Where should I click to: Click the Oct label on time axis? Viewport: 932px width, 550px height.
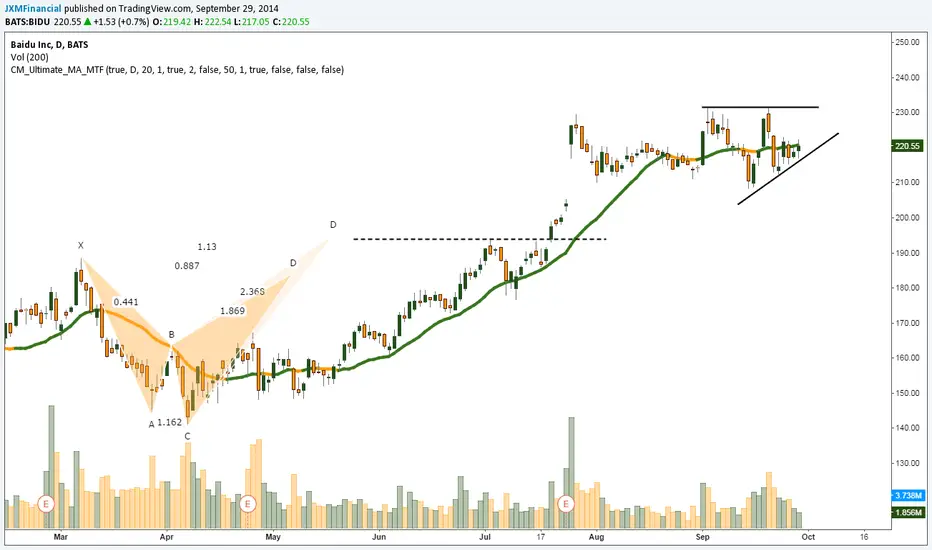coord(808,537)
